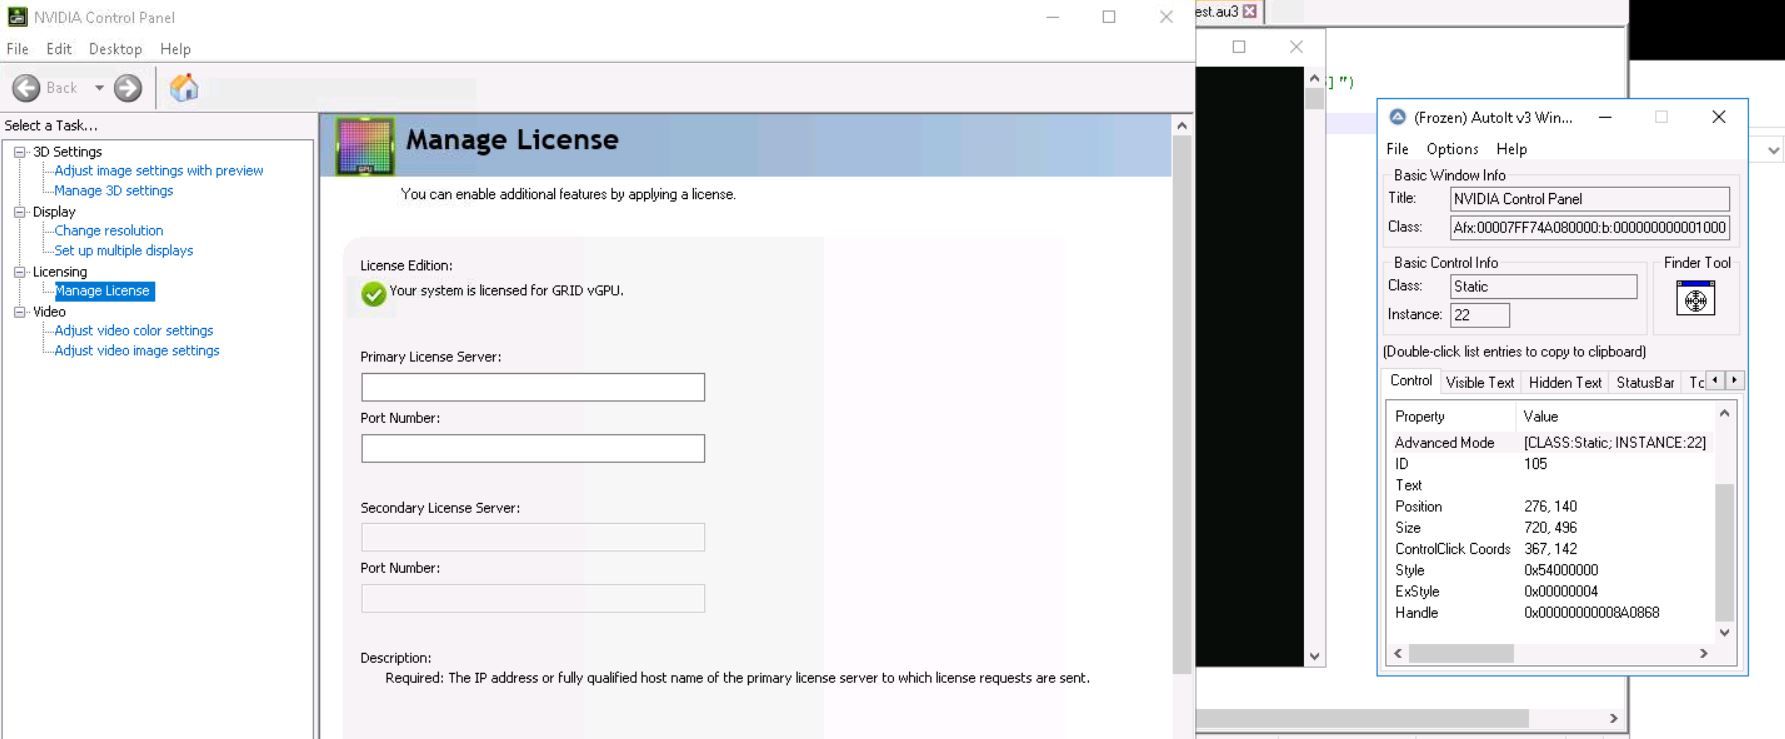
Task: Open the File menu in NVIDIA Control Panel
Action: (x=18, y=49)
